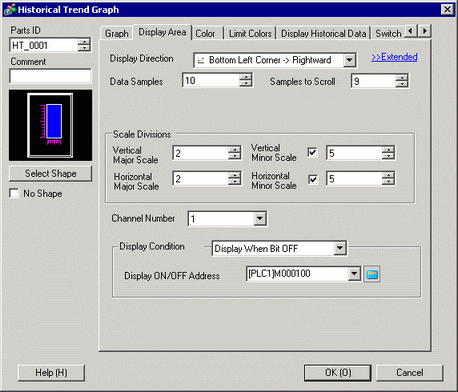This screenshot has width=458, height=392.
Task: Open the Display Direction dropdown
Action: click(349, 60)
